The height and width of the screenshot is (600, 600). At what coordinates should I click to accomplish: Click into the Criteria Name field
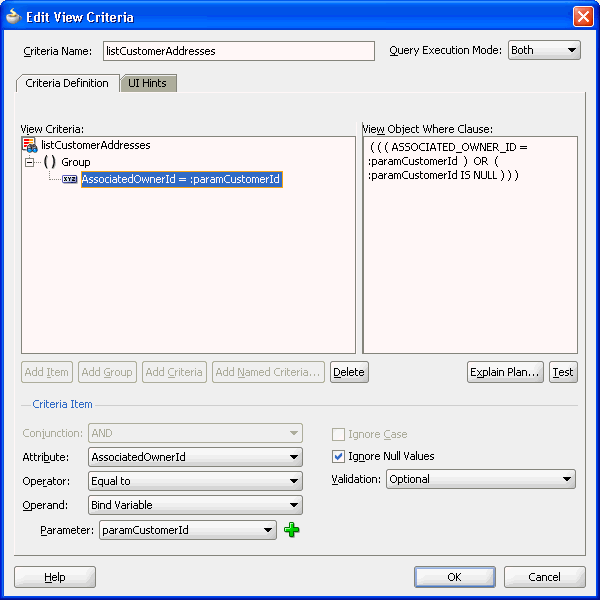(238, 51)
